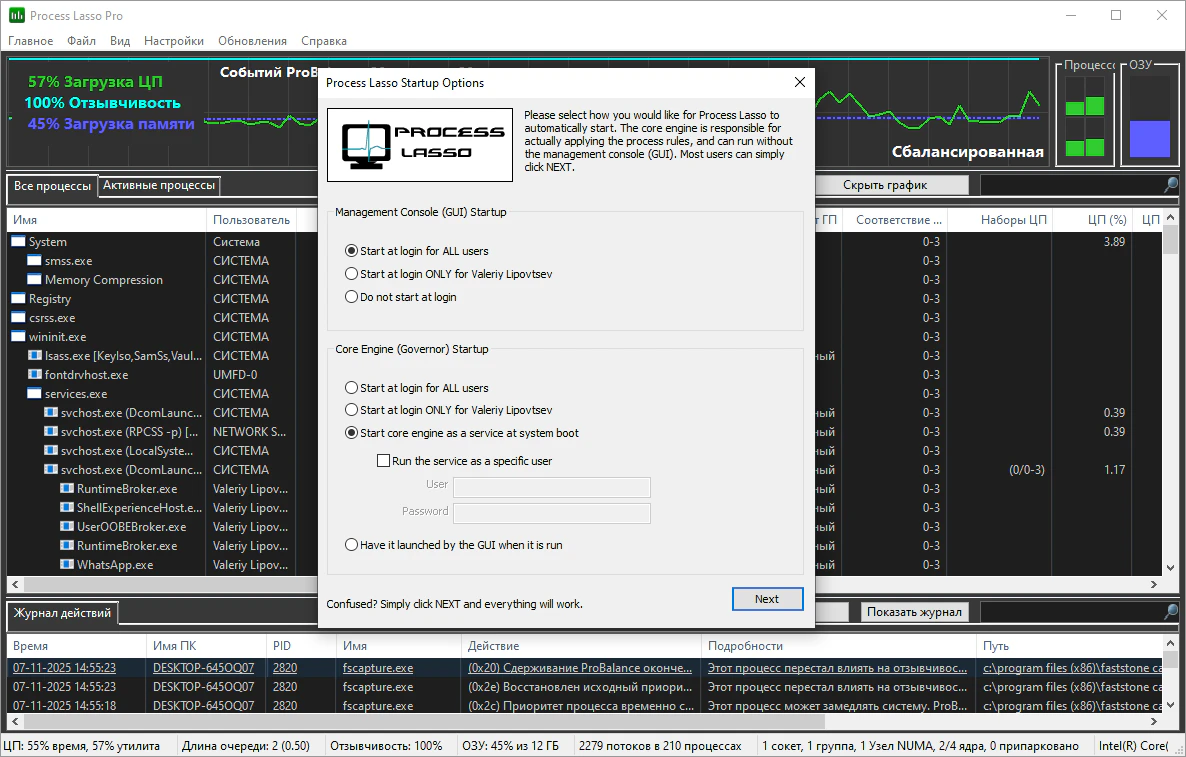Sort by the Пользователь column header
This screenshot has width=1186, height=757.
(251, 219)
